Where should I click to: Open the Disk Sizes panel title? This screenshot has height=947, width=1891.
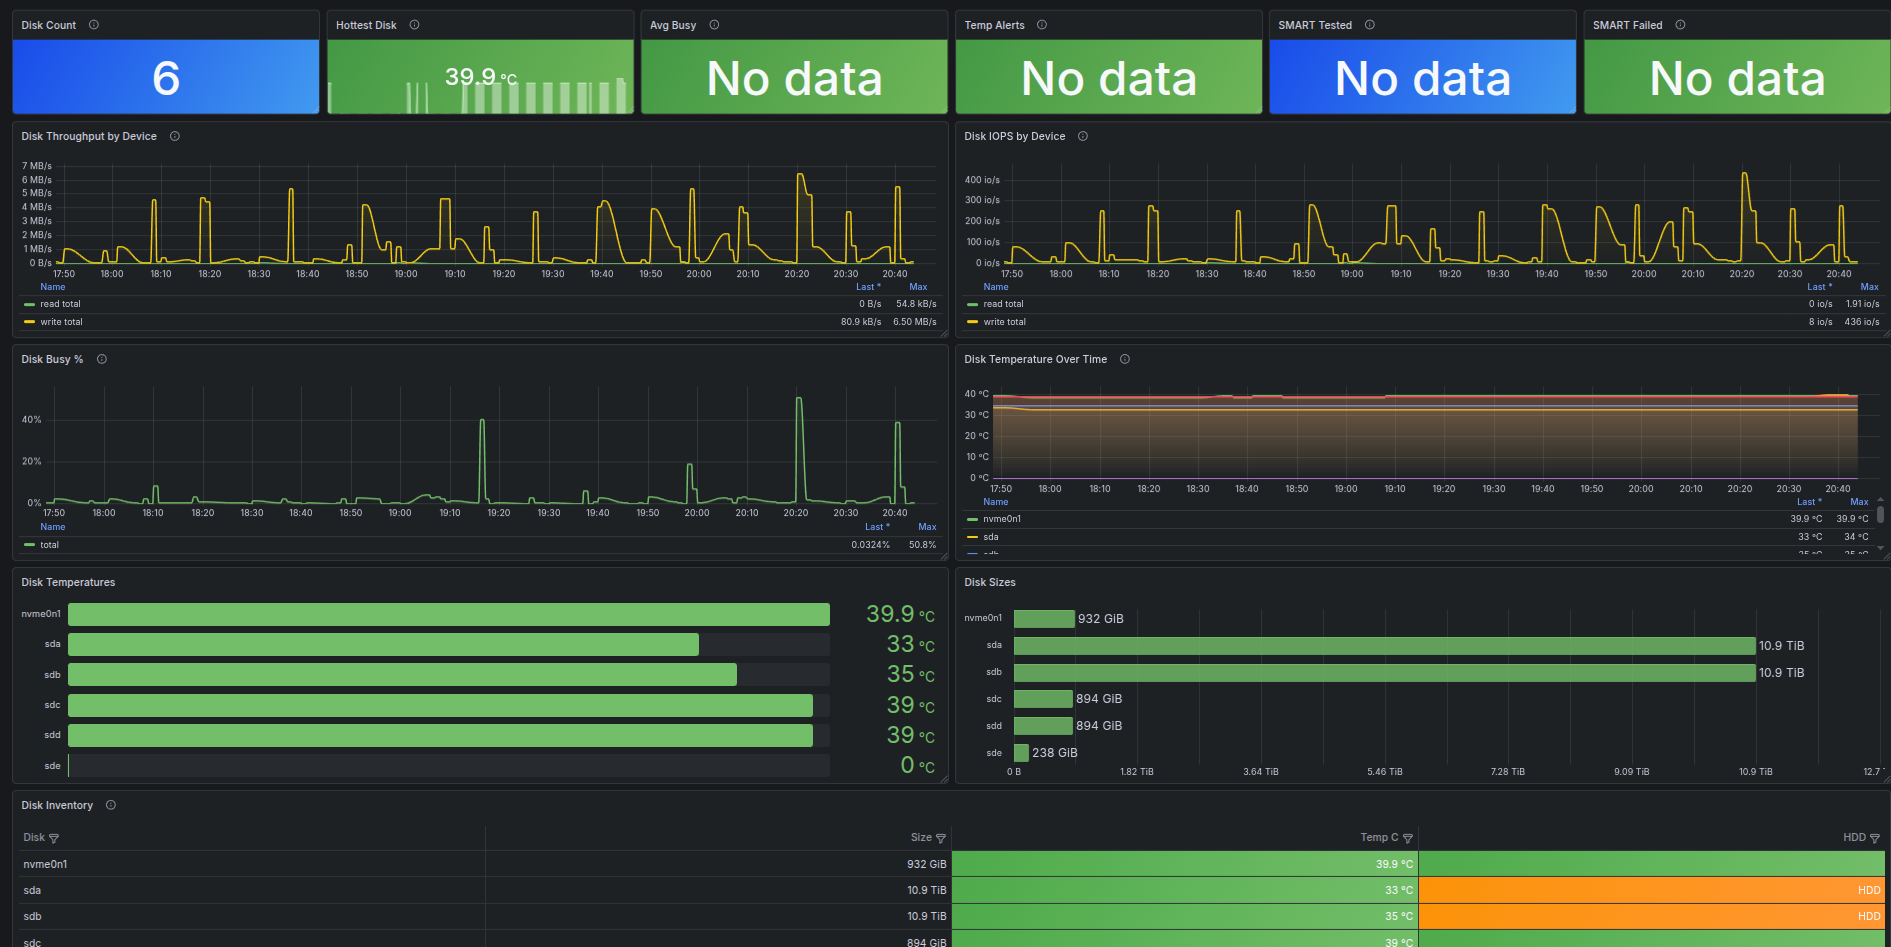(990, 582)
